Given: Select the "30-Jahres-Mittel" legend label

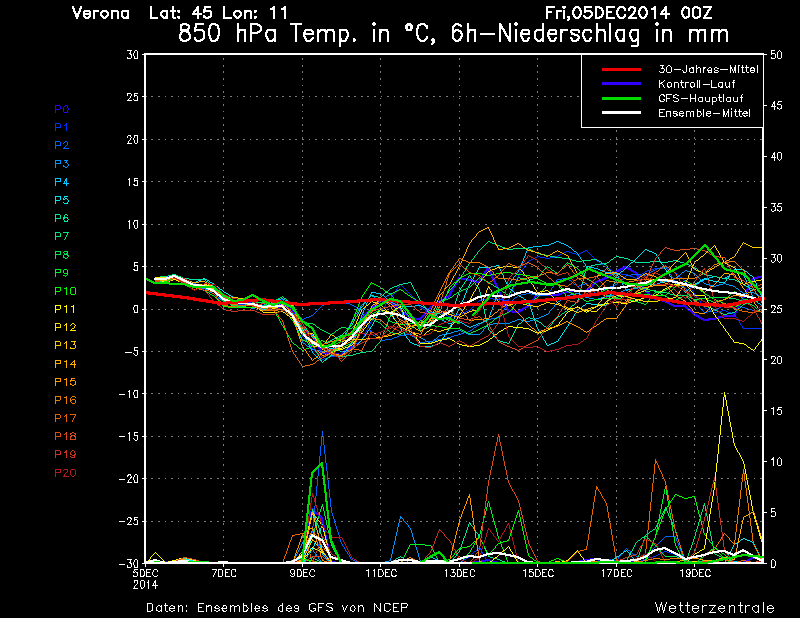Looking at the screenshot, I should pyautogui.click(x=708, y=69).
